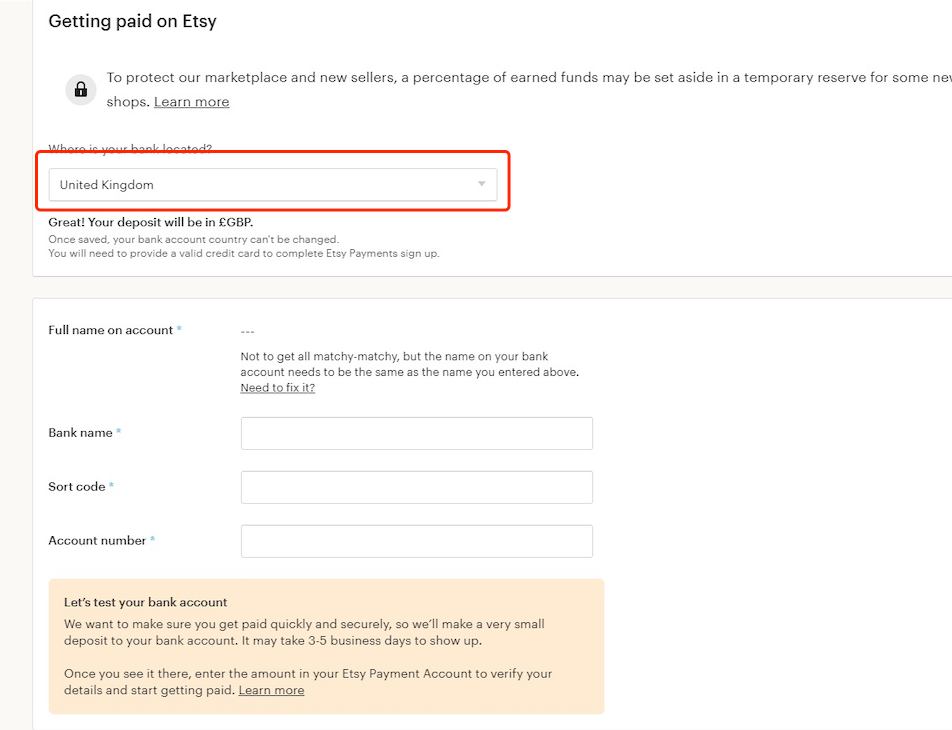
Task: Open Learn more in the bank test notice
Action: (271, 690)
